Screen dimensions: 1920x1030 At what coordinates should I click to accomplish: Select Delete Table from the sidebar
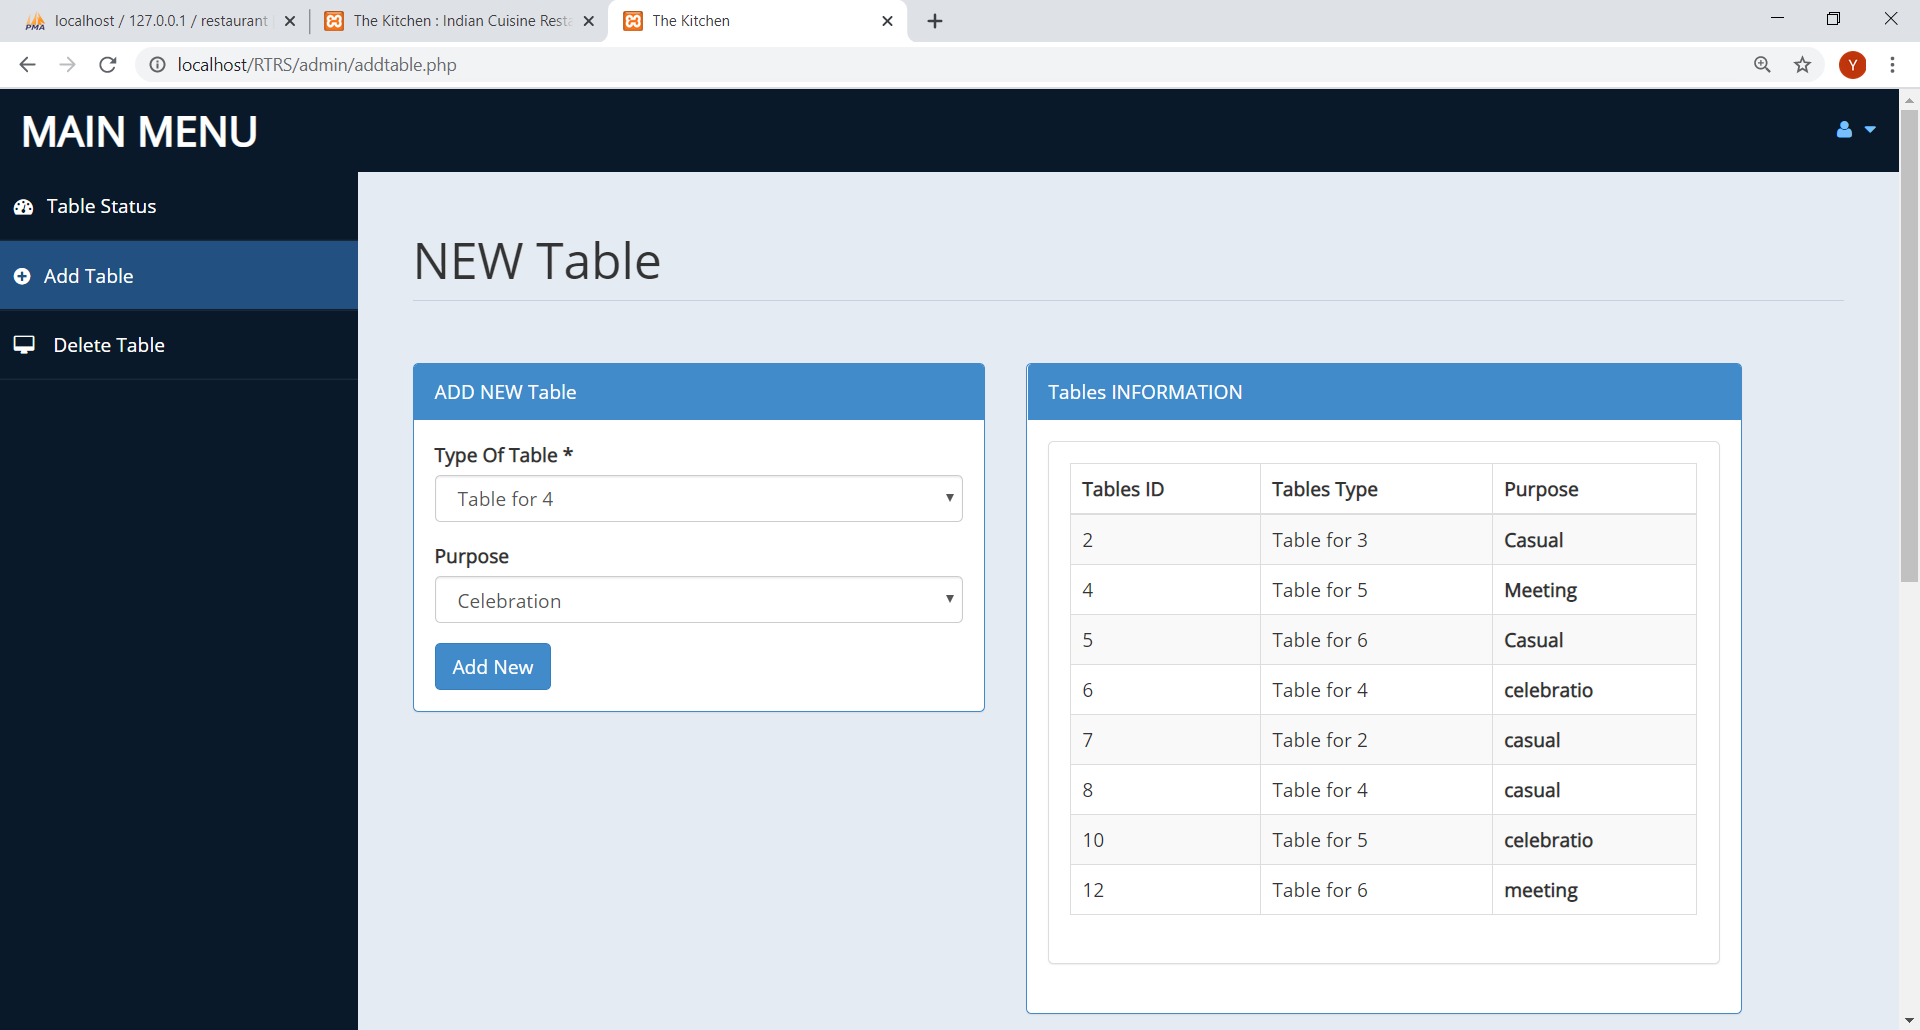coord(108,344)
